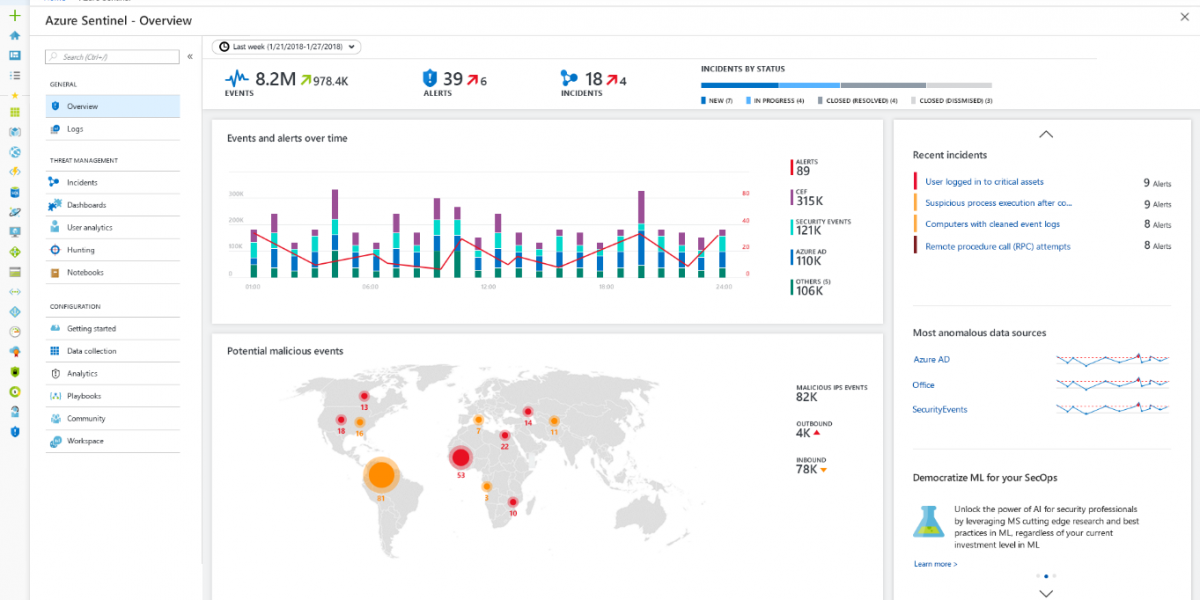Click the magnifier icon in the search box

point(55,57)
